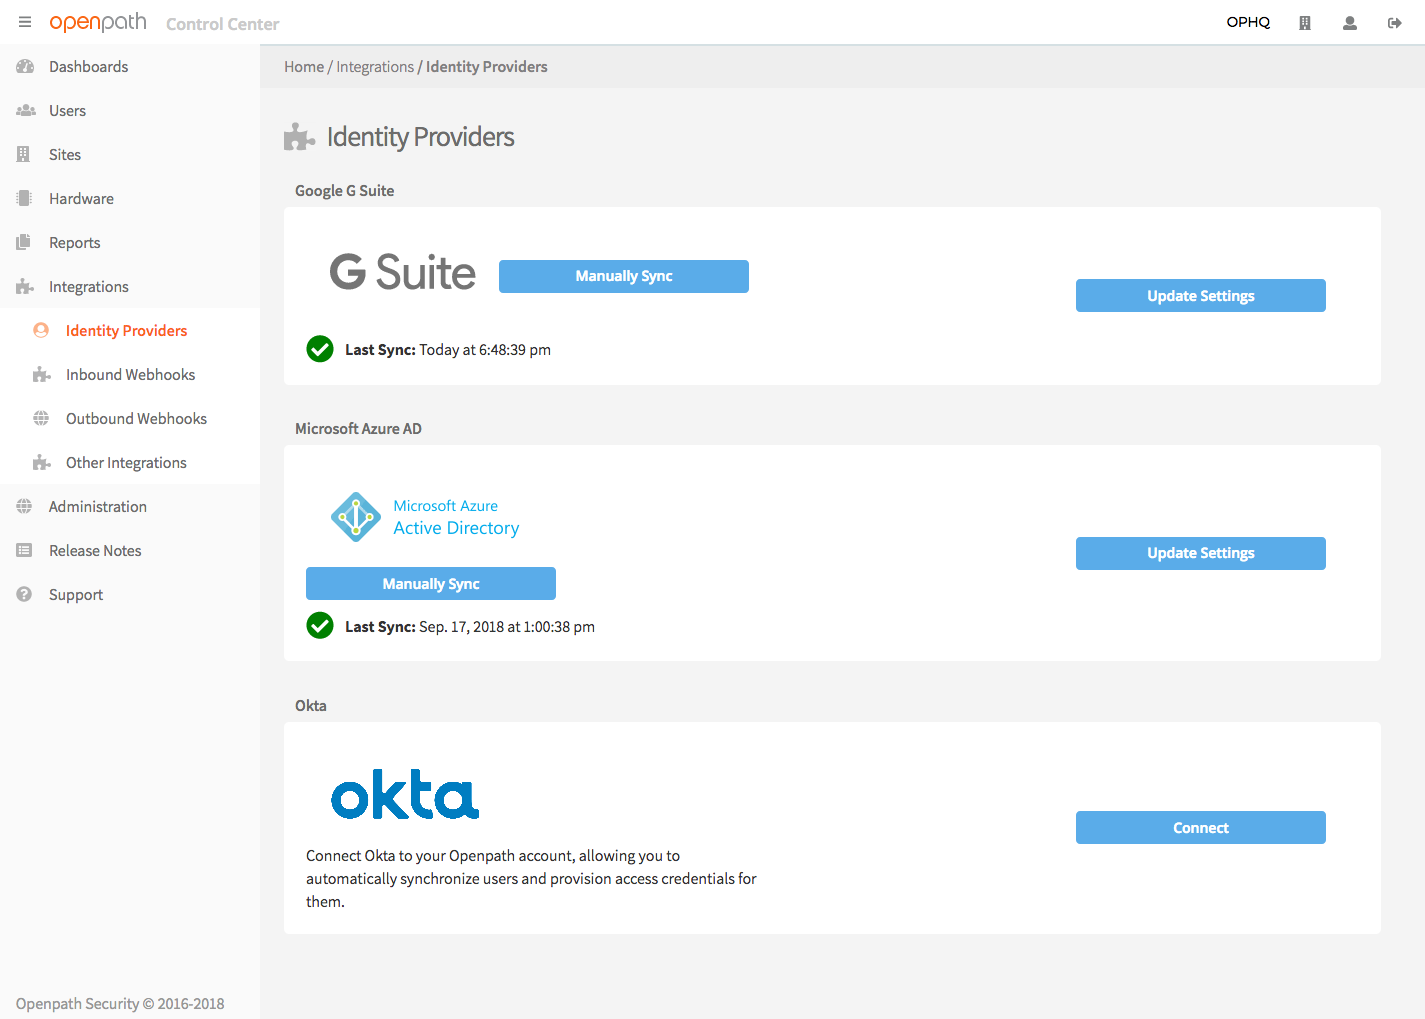Screen dimensions: 1425x1019
Task: Click the Integrations puzzle icon in sidebar
Action: [25, 287]
